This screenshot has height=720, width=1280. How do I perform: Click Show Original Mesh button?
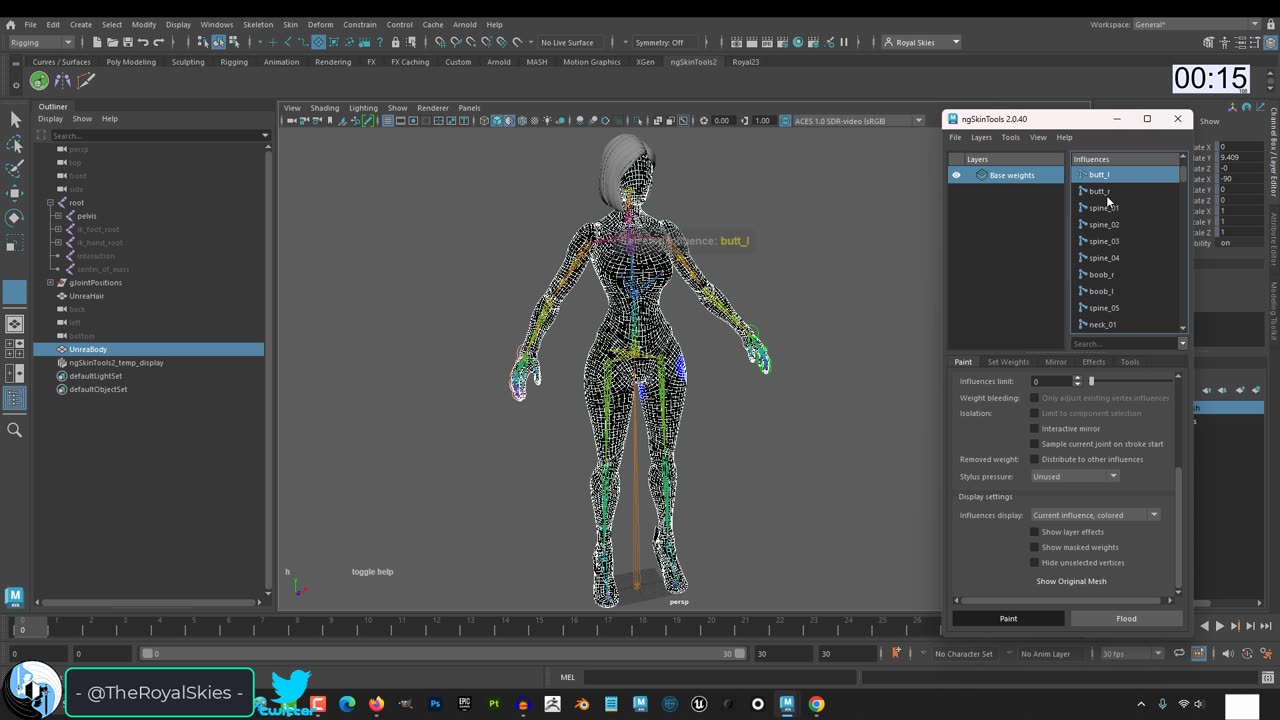tap(1071, 581)
